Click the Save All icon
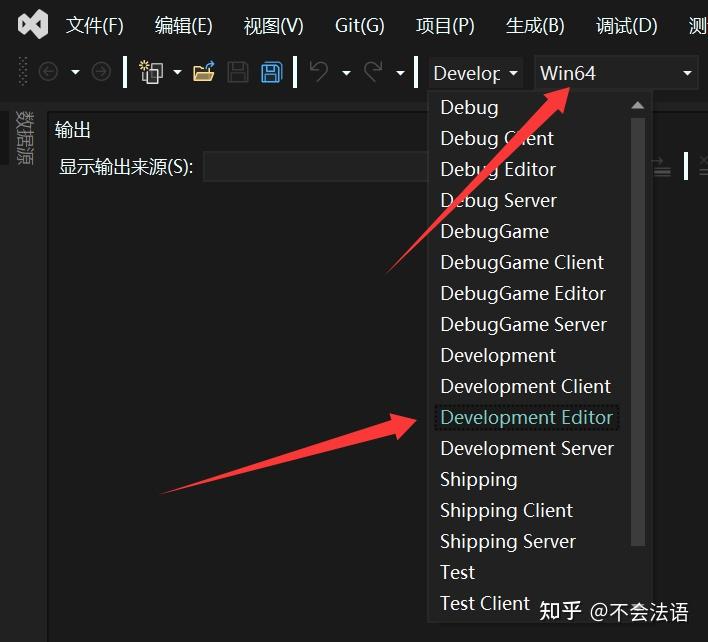 pos(272,72)
